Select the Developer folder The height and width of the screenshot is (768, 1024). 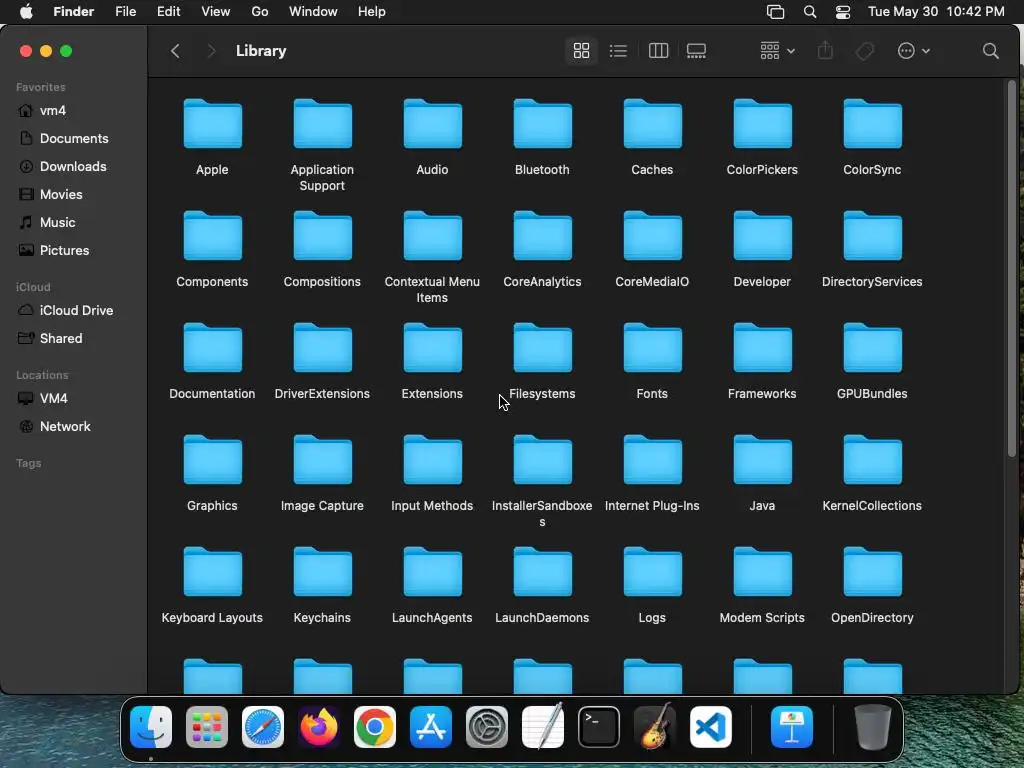click(762, 236)
